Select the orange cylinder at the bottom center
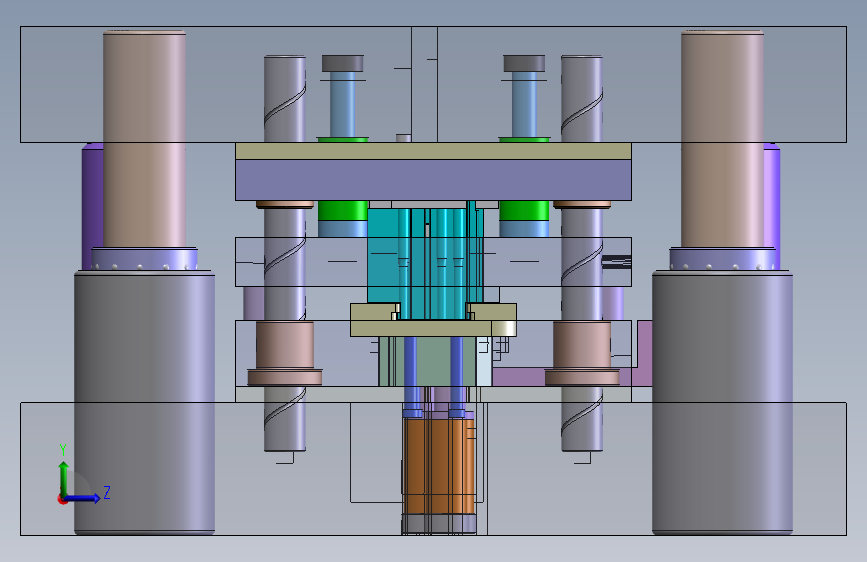867x562 pixels. pos(439,466)
